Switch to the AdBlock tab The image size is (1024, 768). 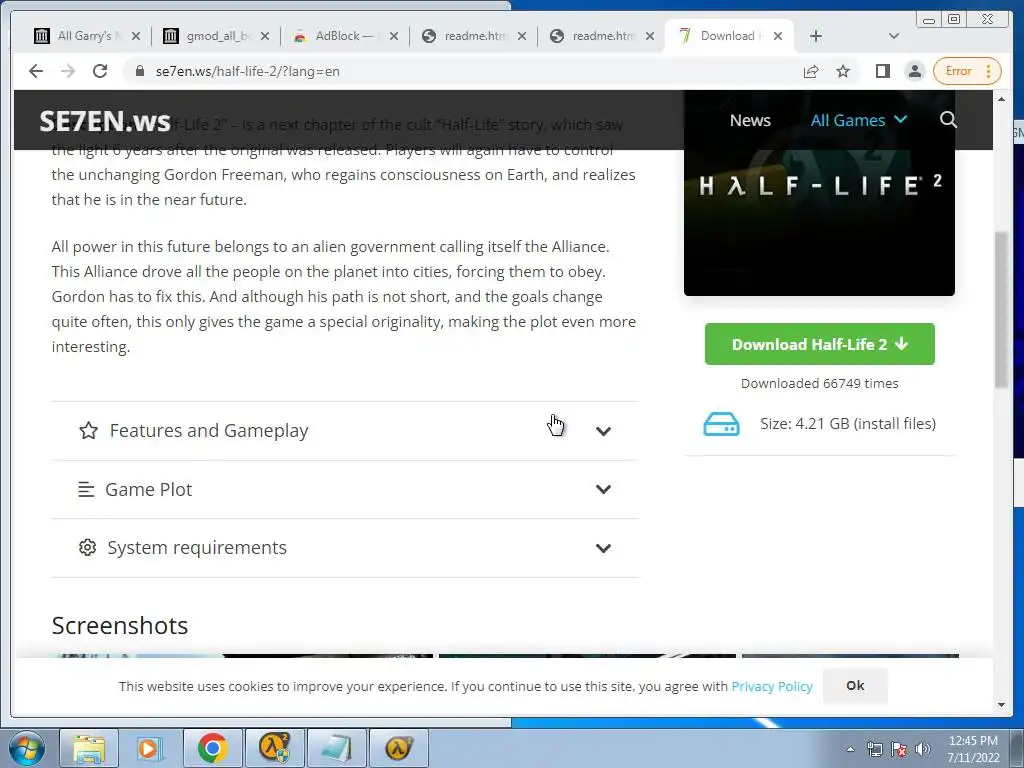tap(337, 36)
